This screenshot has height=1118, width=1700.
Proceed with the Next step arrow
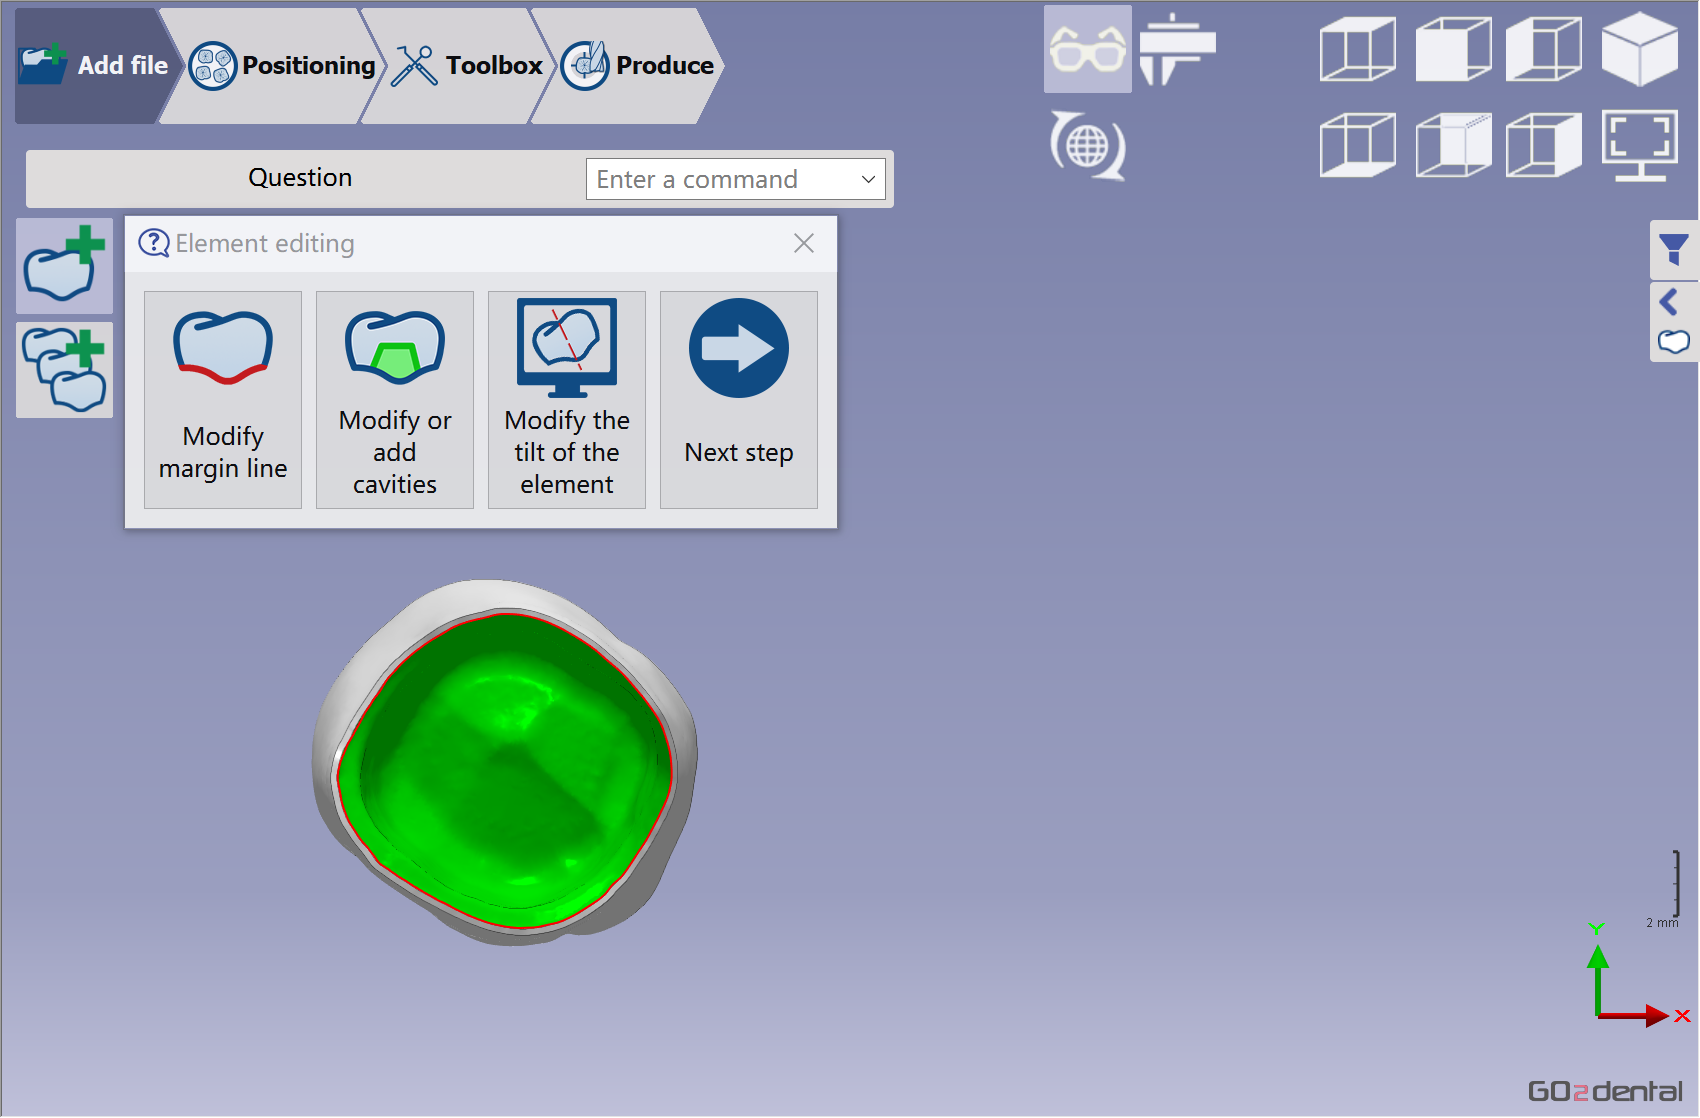[739, 400]
